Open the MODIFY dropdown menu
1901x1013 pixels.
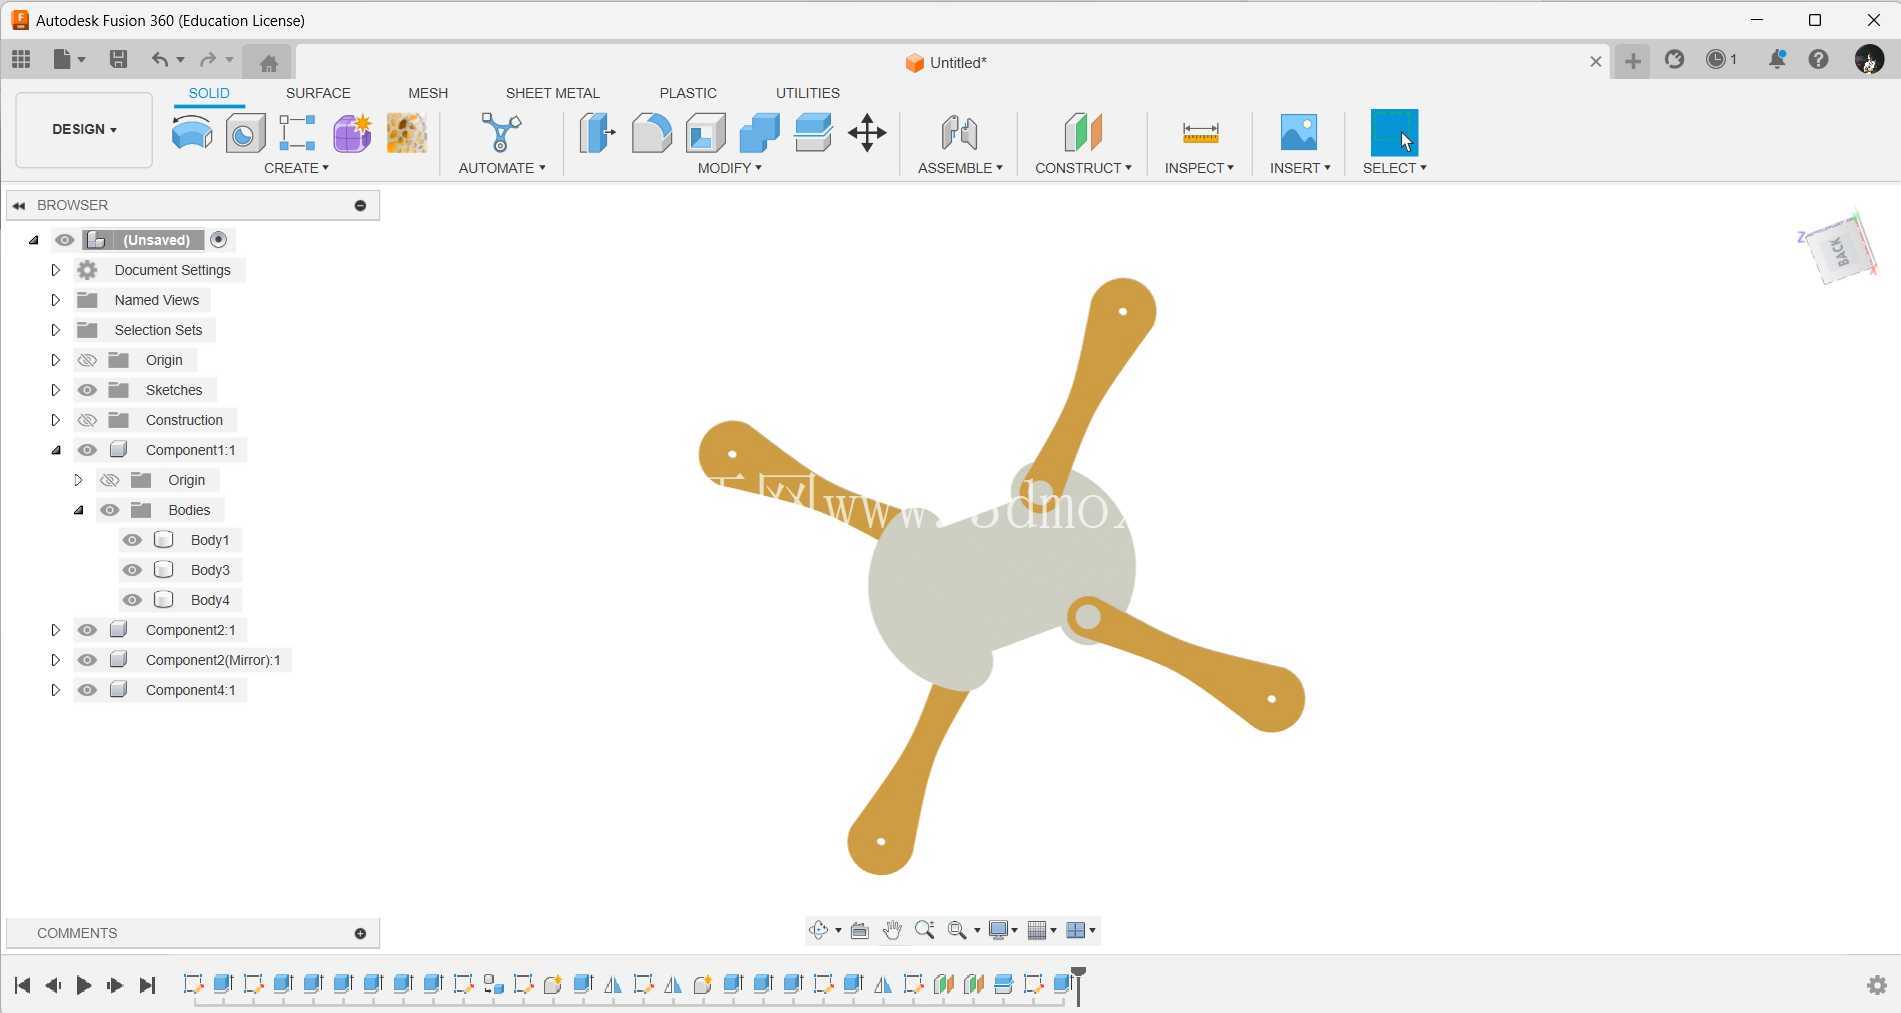click(730, 168)
